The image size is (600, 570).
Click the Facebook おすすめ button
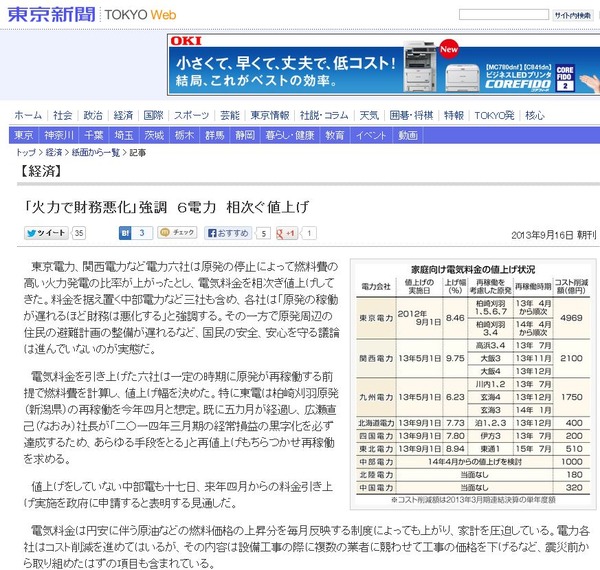coord(228,233)
